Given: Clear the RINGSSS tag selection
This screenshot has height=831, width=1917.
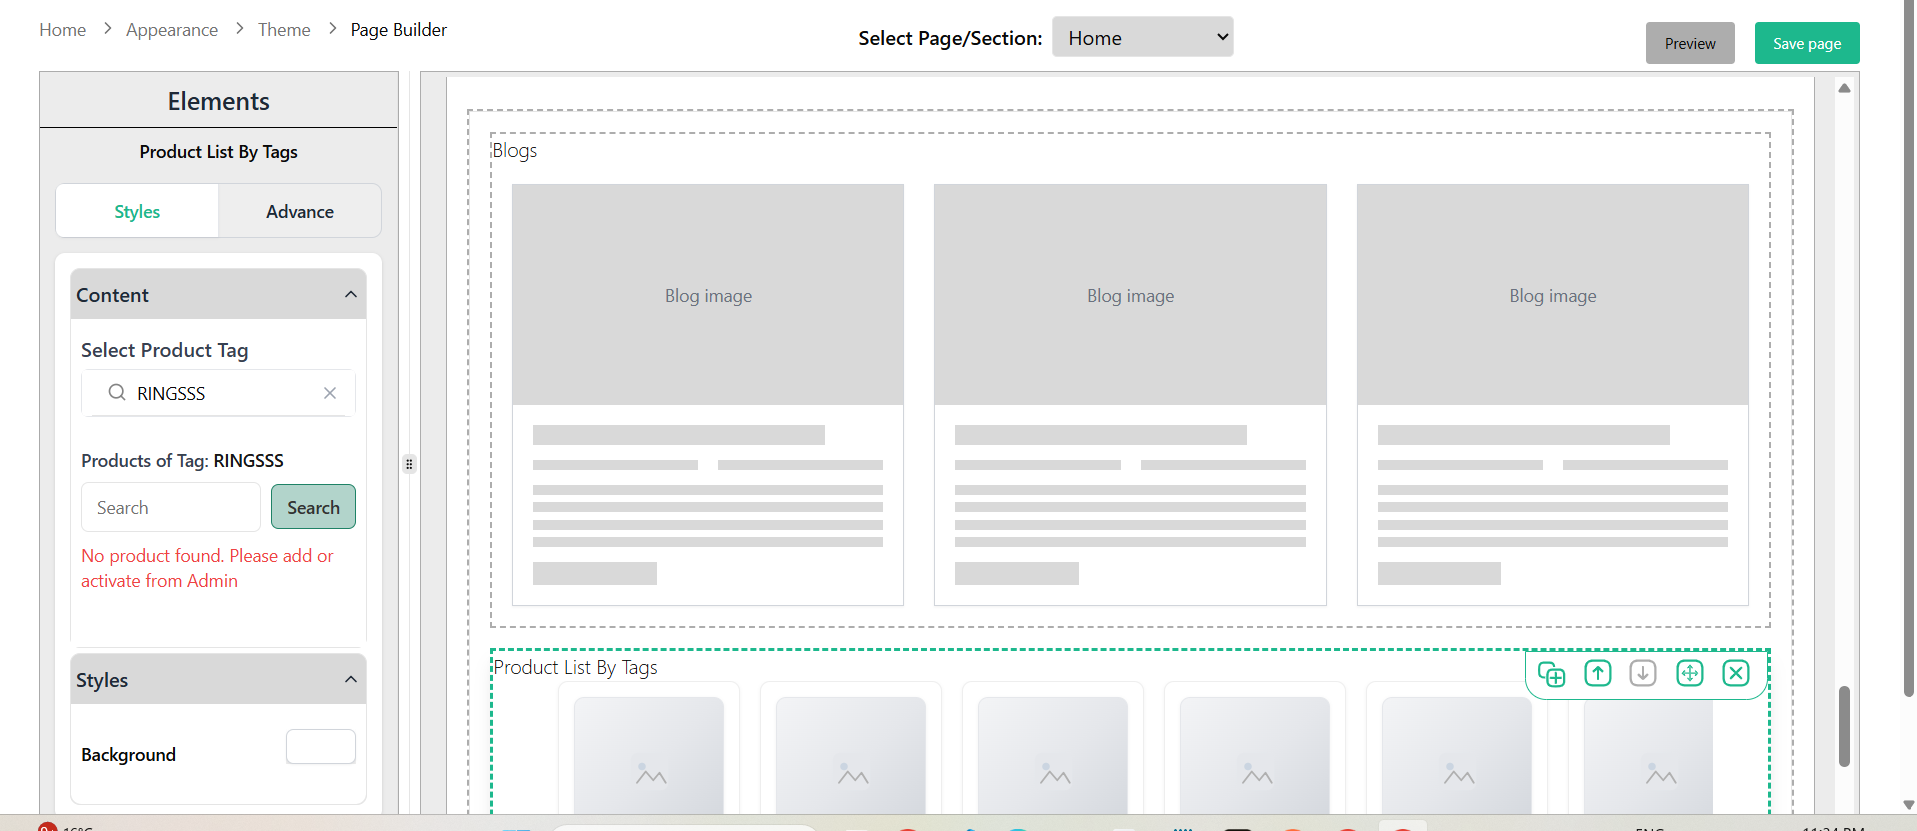Looking at the screenshot, I should click(x=330, y=393).
